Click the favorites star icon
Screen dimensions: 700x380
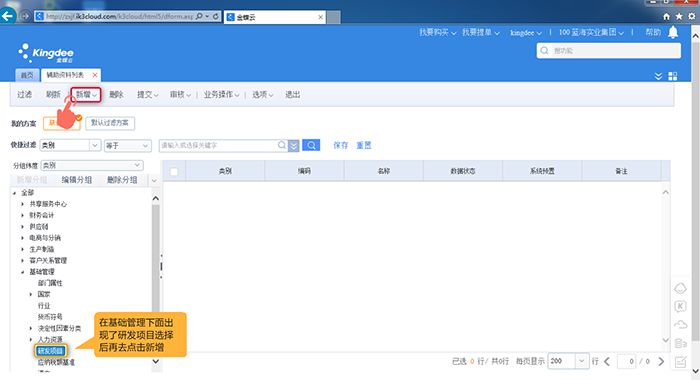679,17
